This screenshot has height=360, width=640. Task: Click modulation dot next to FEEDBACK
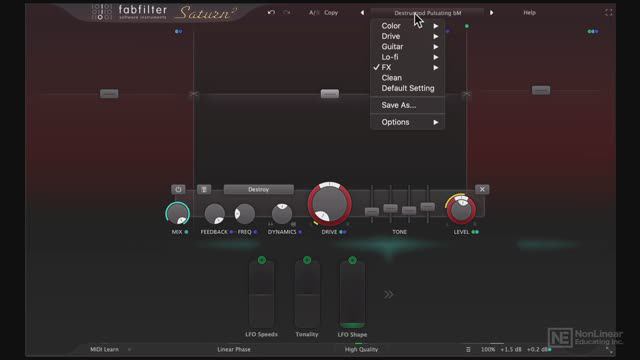231,232
